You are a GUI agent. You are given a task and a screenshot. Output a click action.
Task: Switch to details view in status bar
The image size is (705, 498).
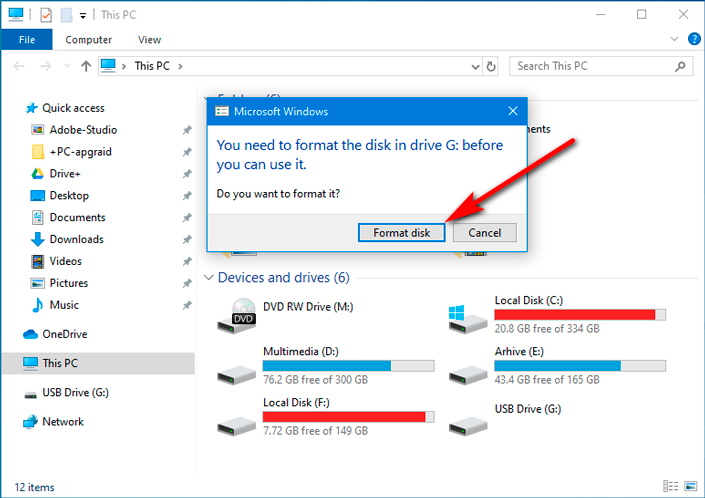click(670, 486)
